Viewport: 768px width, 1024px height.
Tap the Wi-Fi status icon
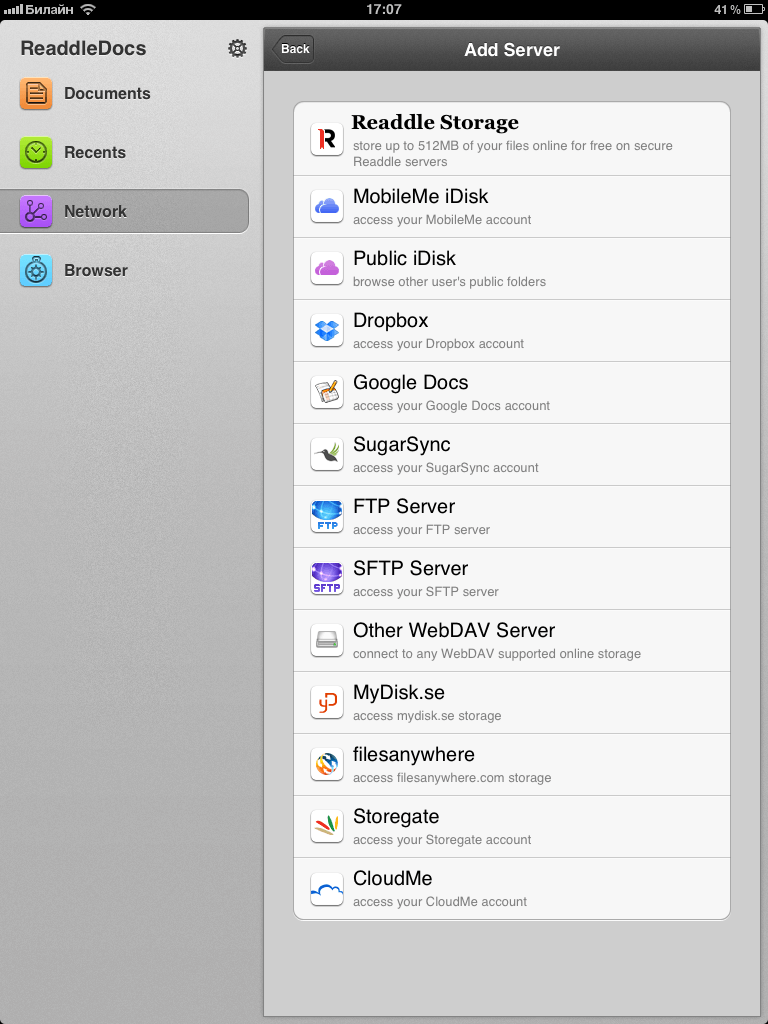pos(88,9)
